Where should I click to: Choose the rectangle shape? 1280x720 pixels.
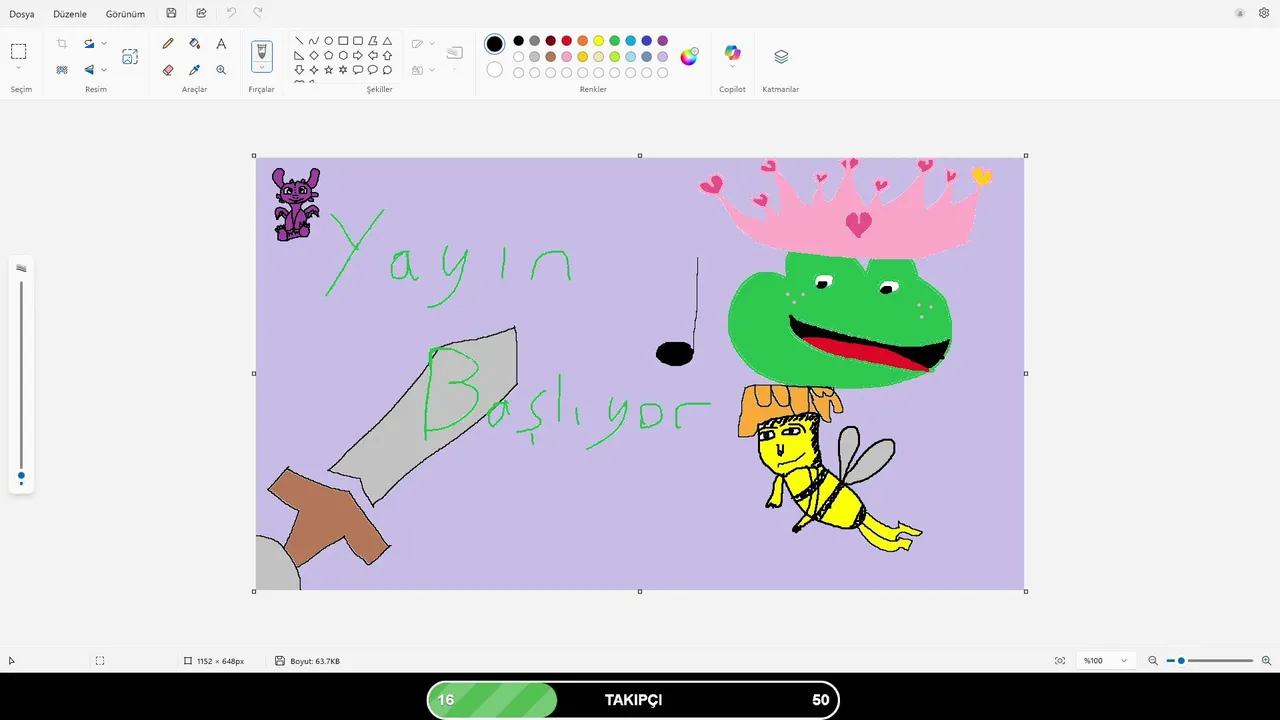coord(343,41)
